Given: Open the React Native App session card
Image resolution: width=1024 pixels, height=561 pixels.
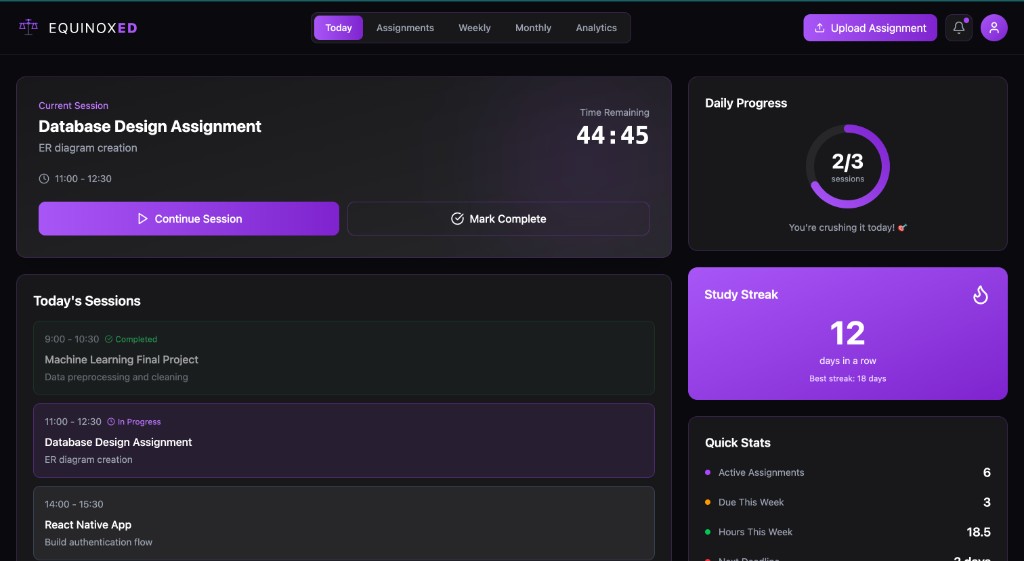Looking at the screenshot, I should 343,523.
